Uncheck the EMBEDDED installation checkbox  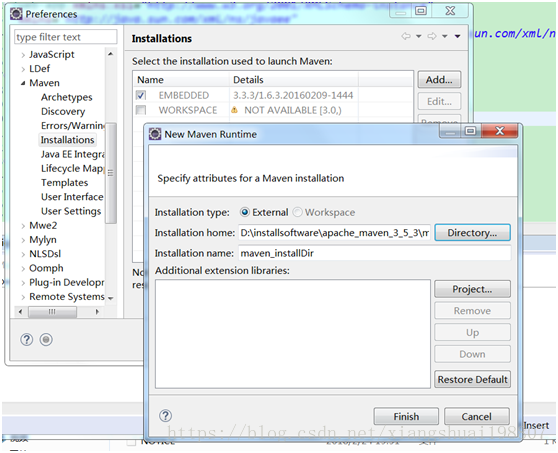(x=141, y=95)
